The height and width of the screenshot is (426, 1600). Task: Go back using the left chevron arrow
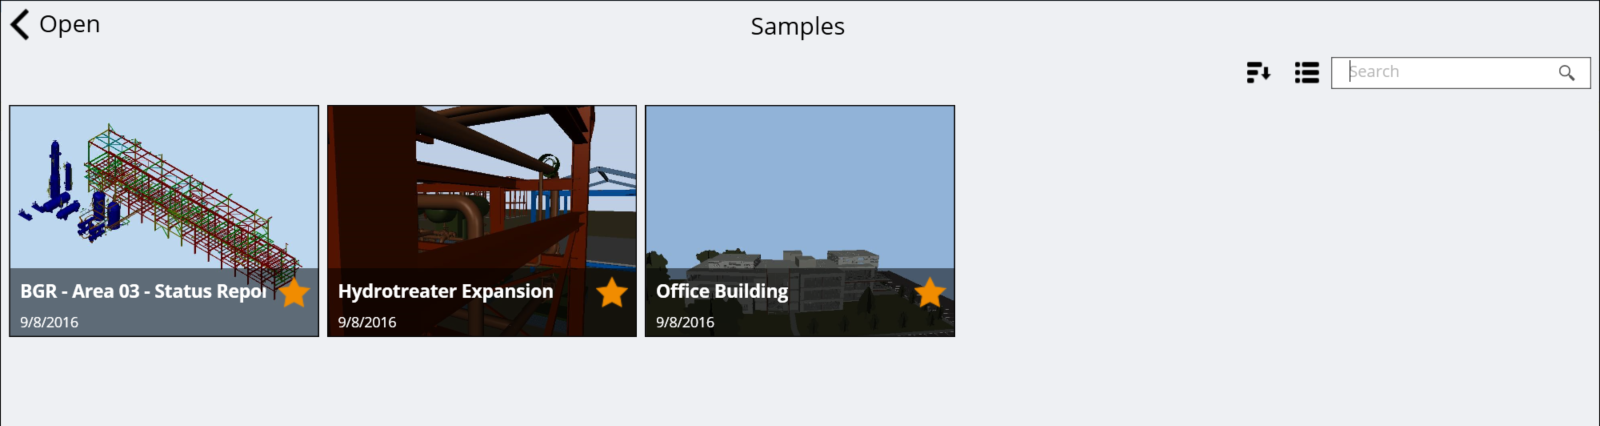pyautogui.click(x=20, y=24)
